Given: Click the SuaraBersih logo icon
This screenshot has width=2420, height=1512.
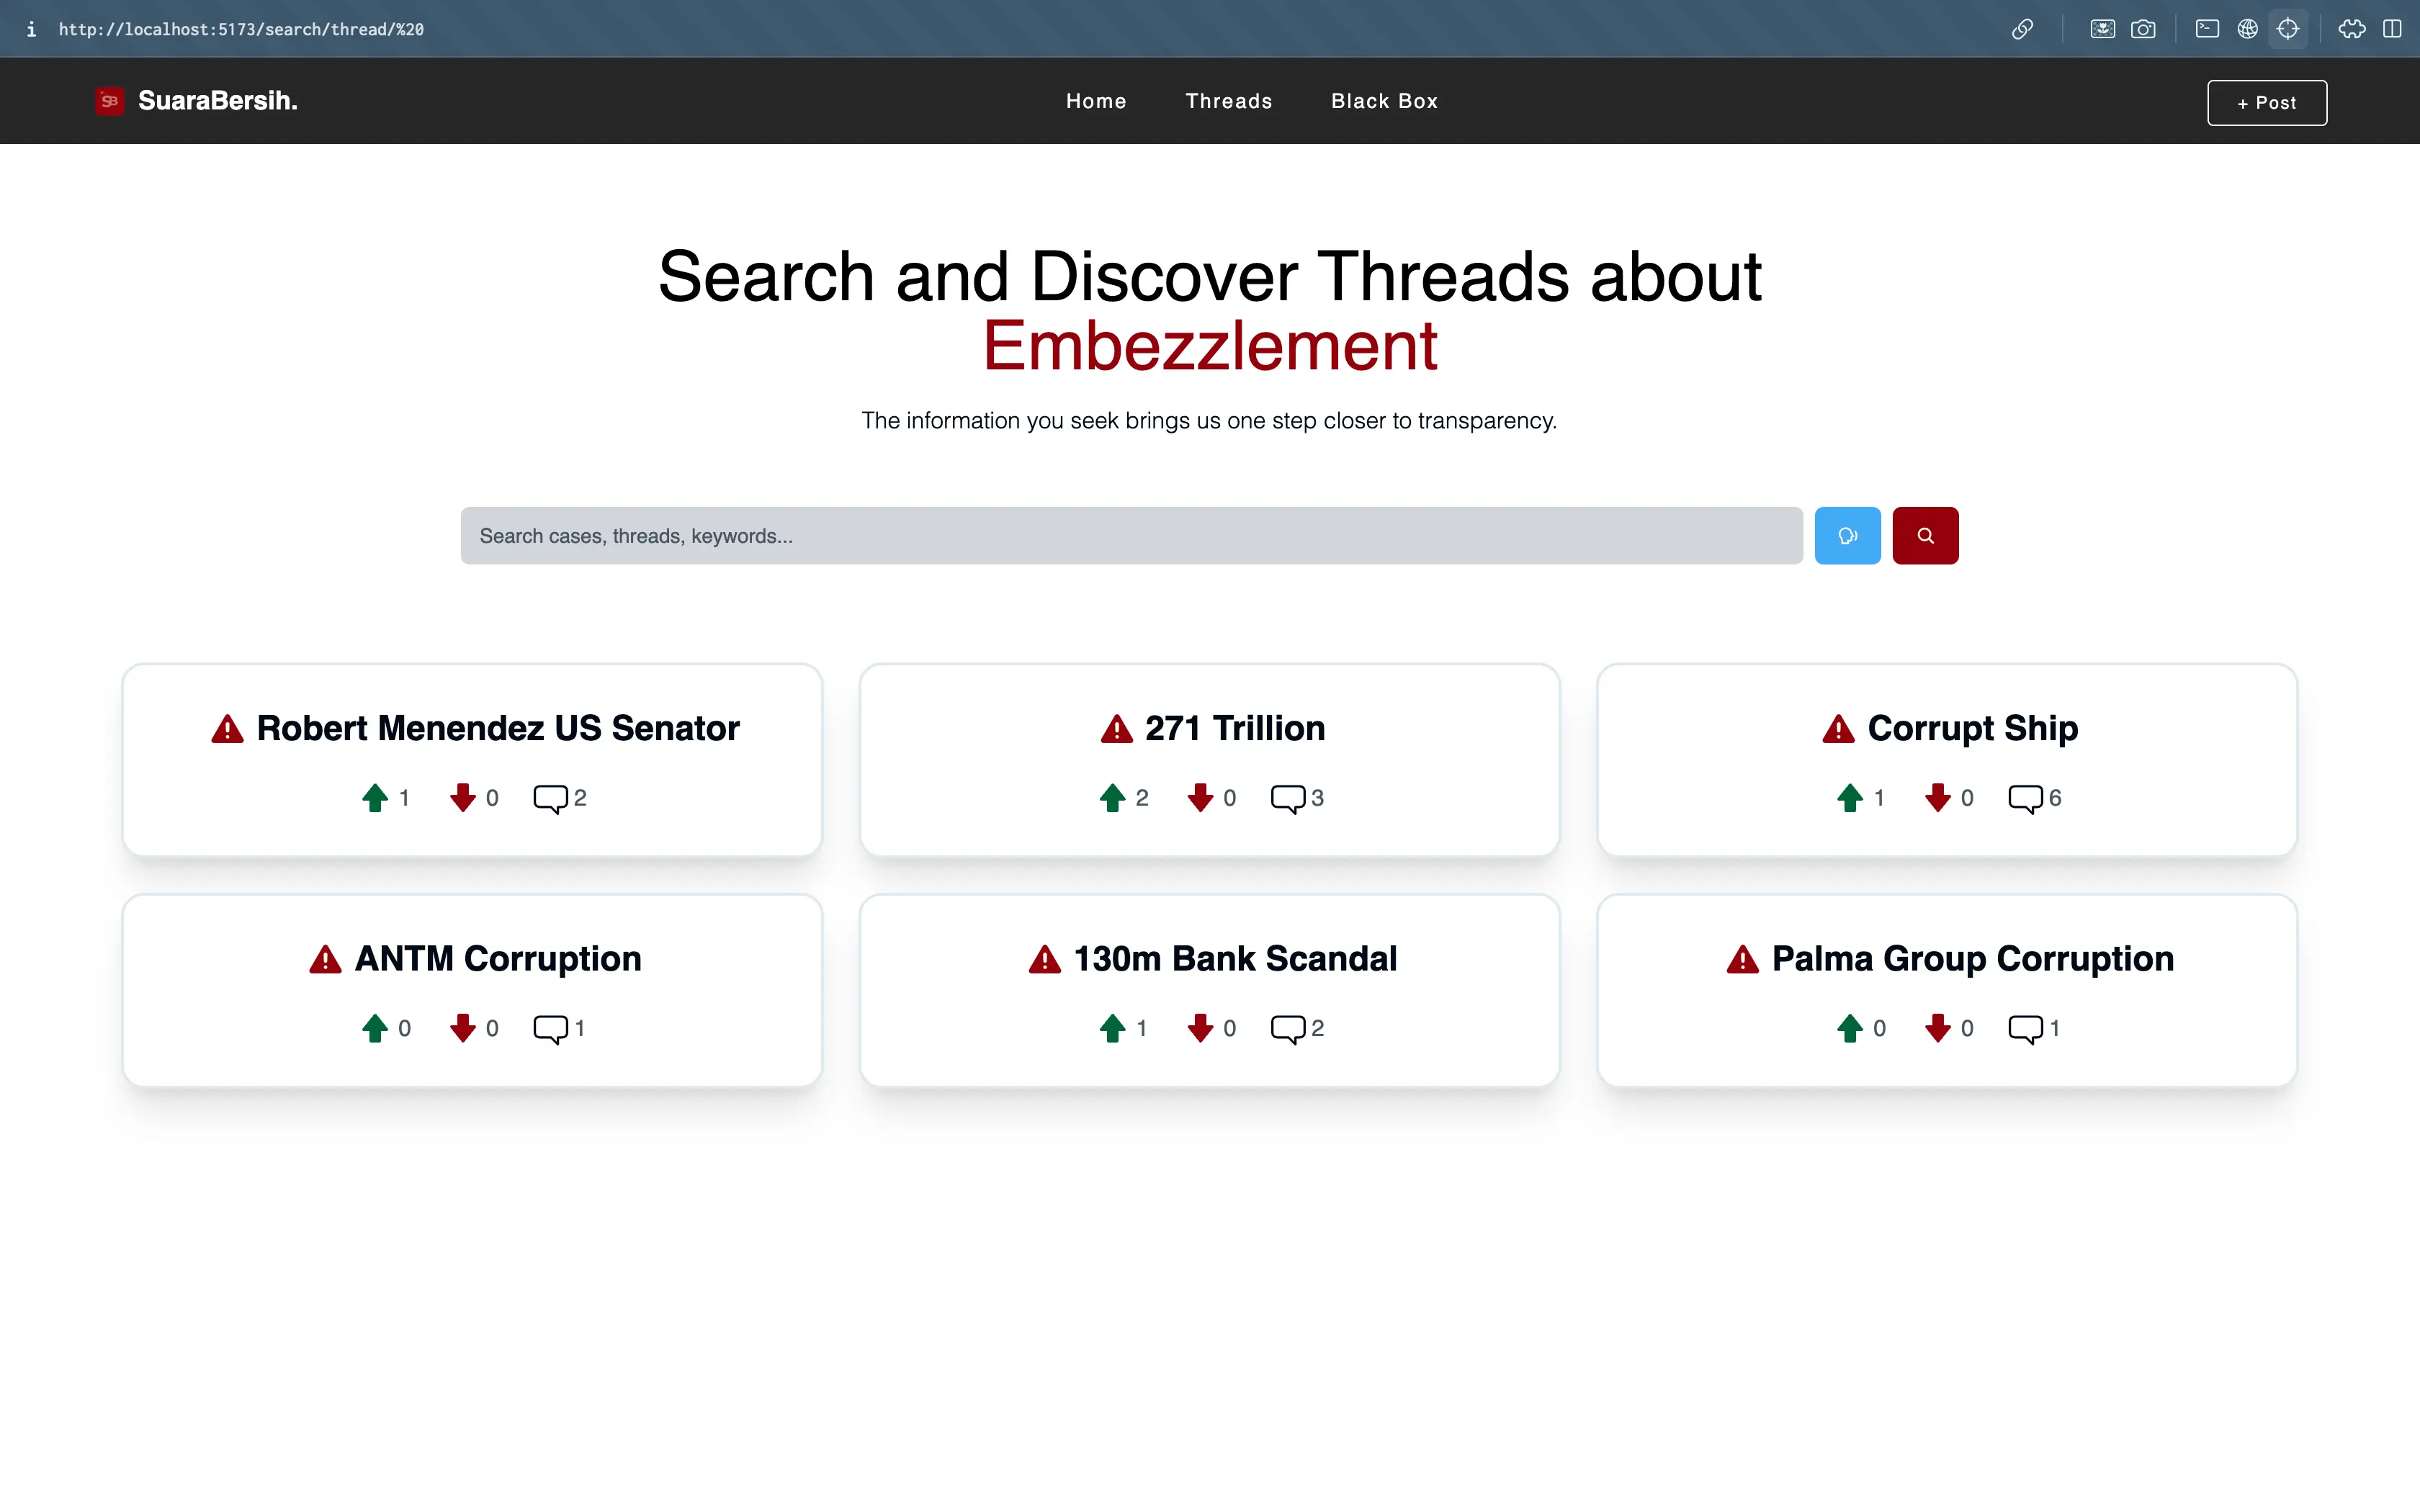Looking at the screenshot, I should tap(110, 101).
